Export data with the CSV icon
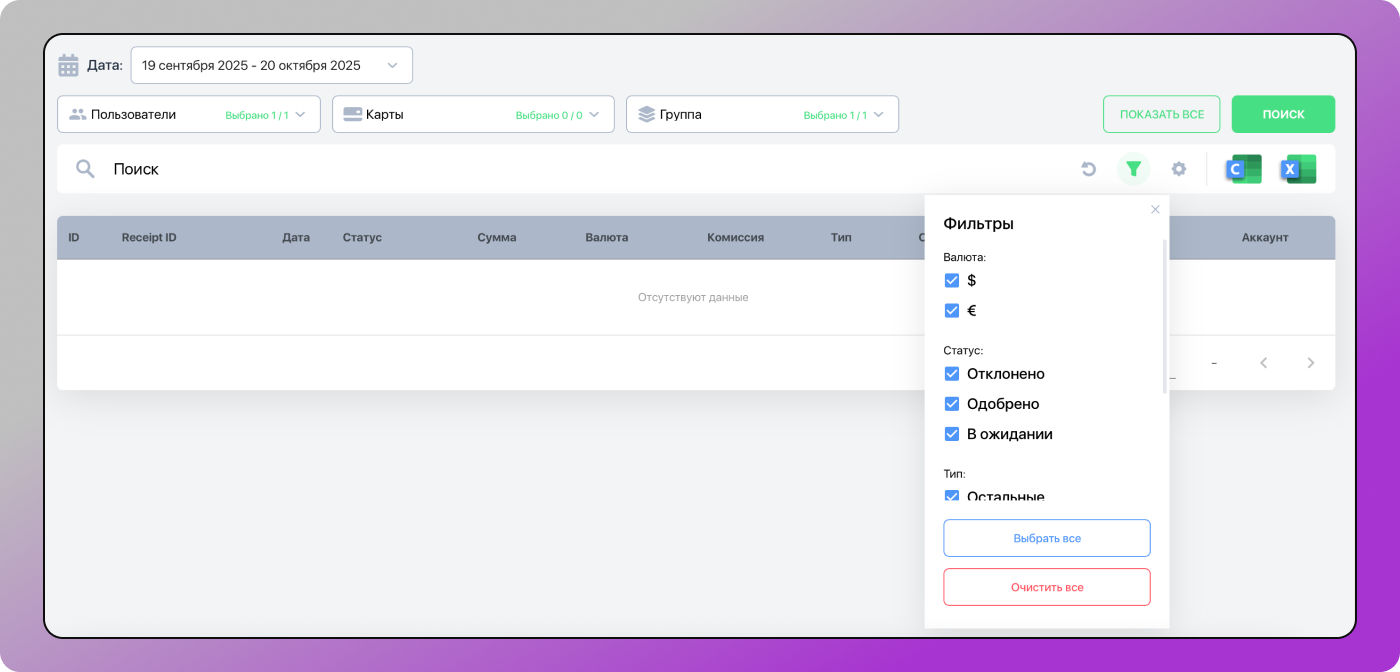This screenshot has height=672, width=1400. tap(1243, 169)
